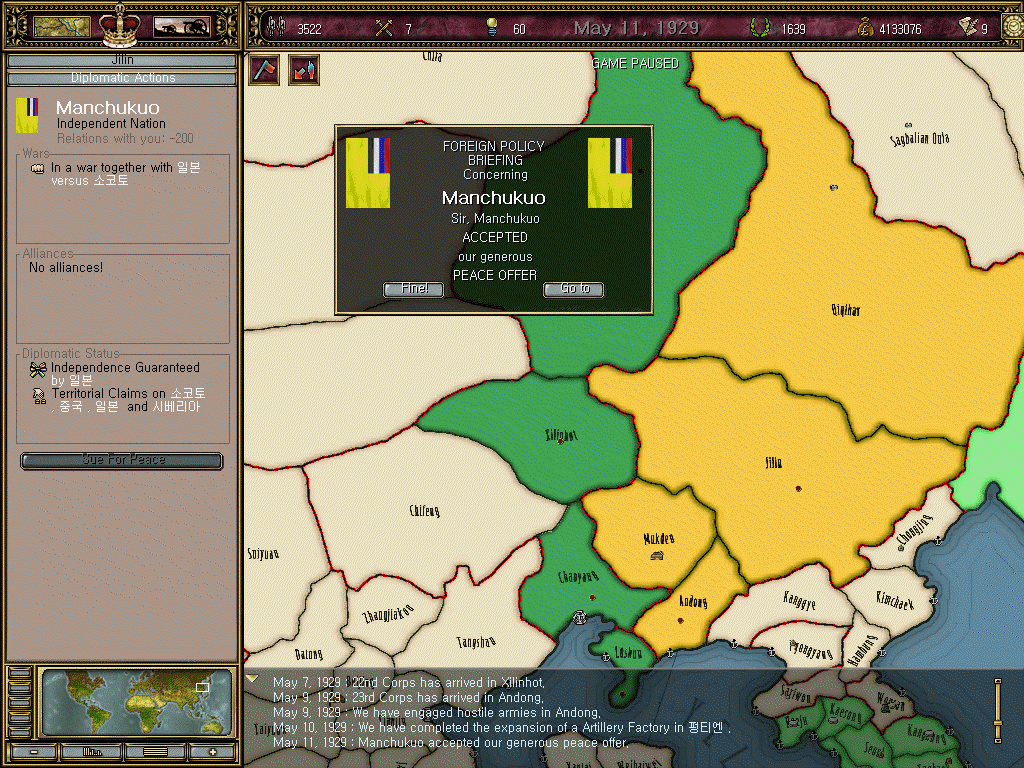The height and width of the screenshot is (768, 1024).
Task: Click Manchukuo flag in diplomacy panel
Action: pos(27,115)
